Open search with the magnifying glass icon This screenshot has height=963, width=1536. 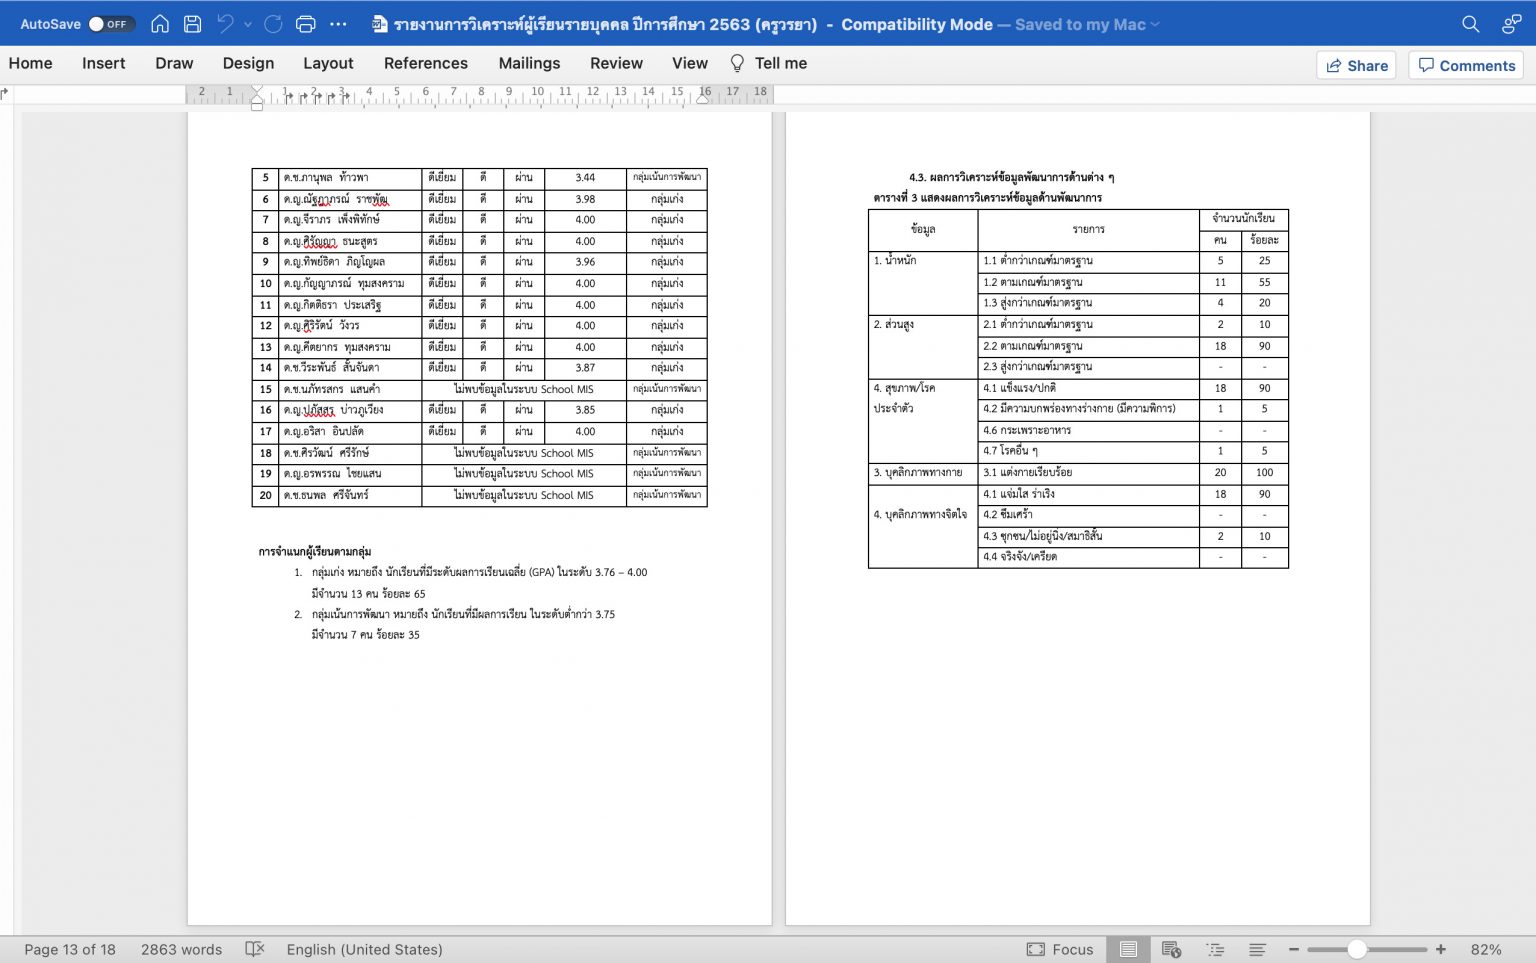(1470, 24)
